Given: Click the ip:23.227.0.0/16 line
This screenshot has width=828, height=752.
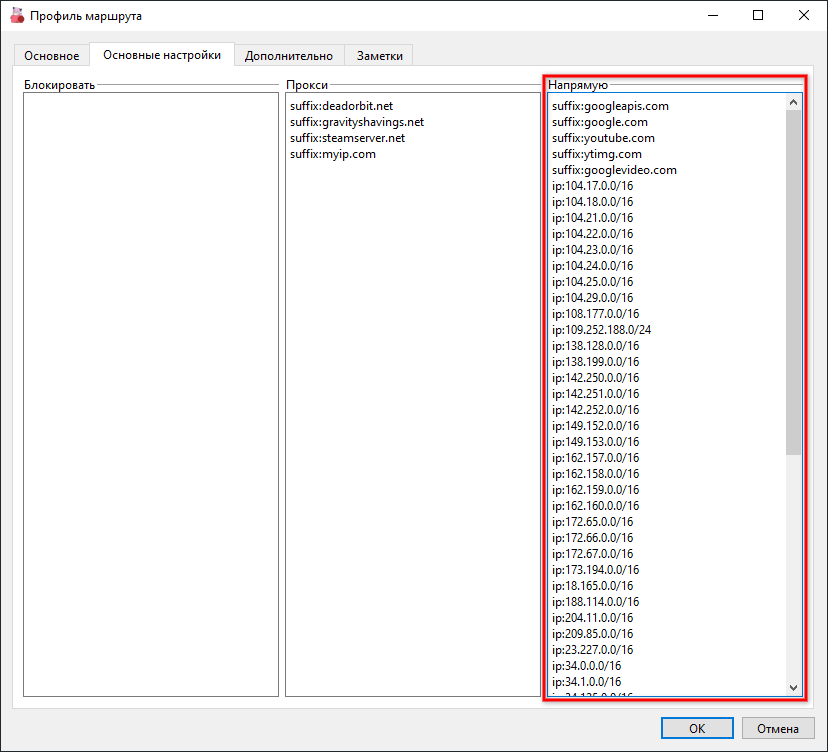Looking at the screenshot, I should tap(592, 650).
